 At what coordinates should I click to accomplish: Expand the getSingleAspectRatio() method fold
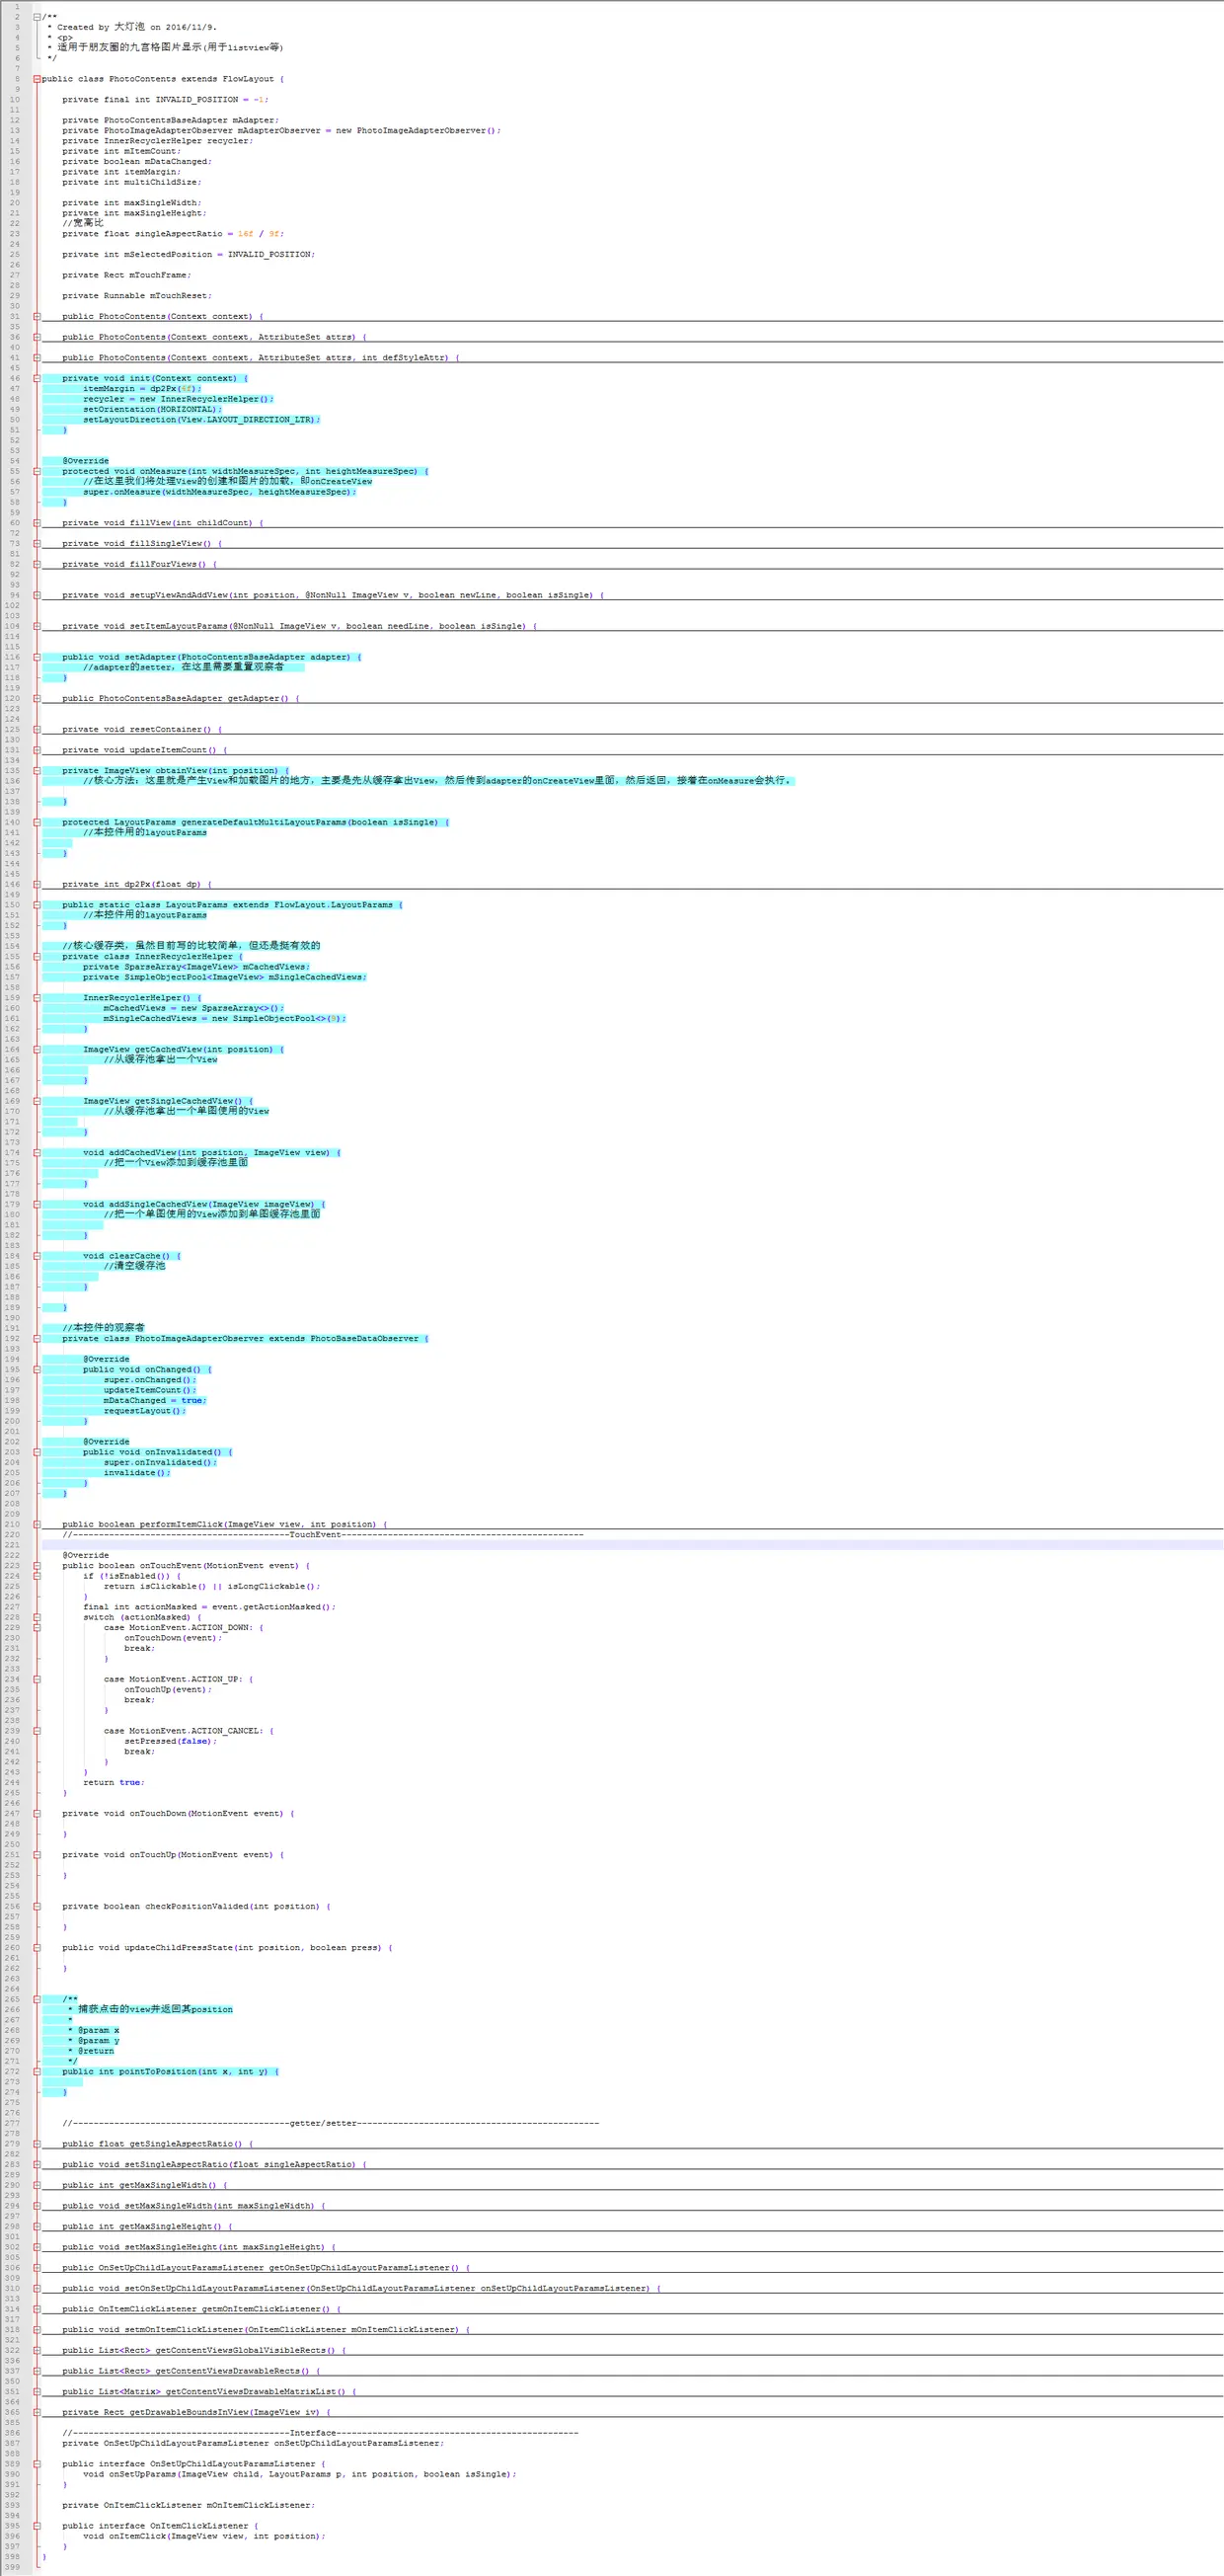coord(37,2143)
